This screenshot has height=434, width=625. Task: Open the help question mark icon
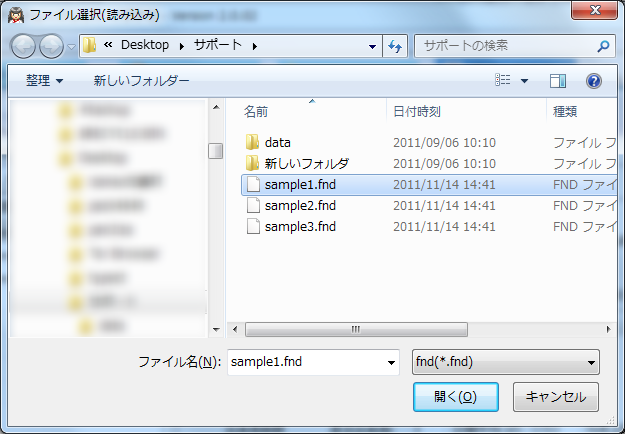point(594,81)
